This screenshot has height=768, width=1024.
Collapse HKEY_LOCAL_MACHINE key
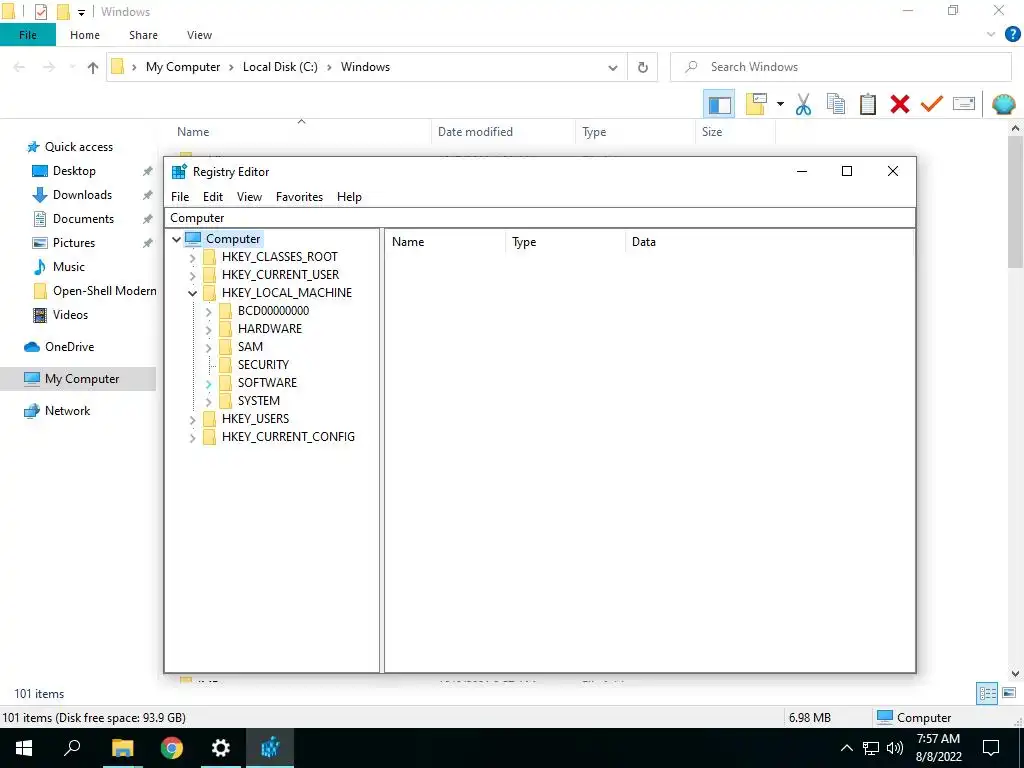pos(193,293)
